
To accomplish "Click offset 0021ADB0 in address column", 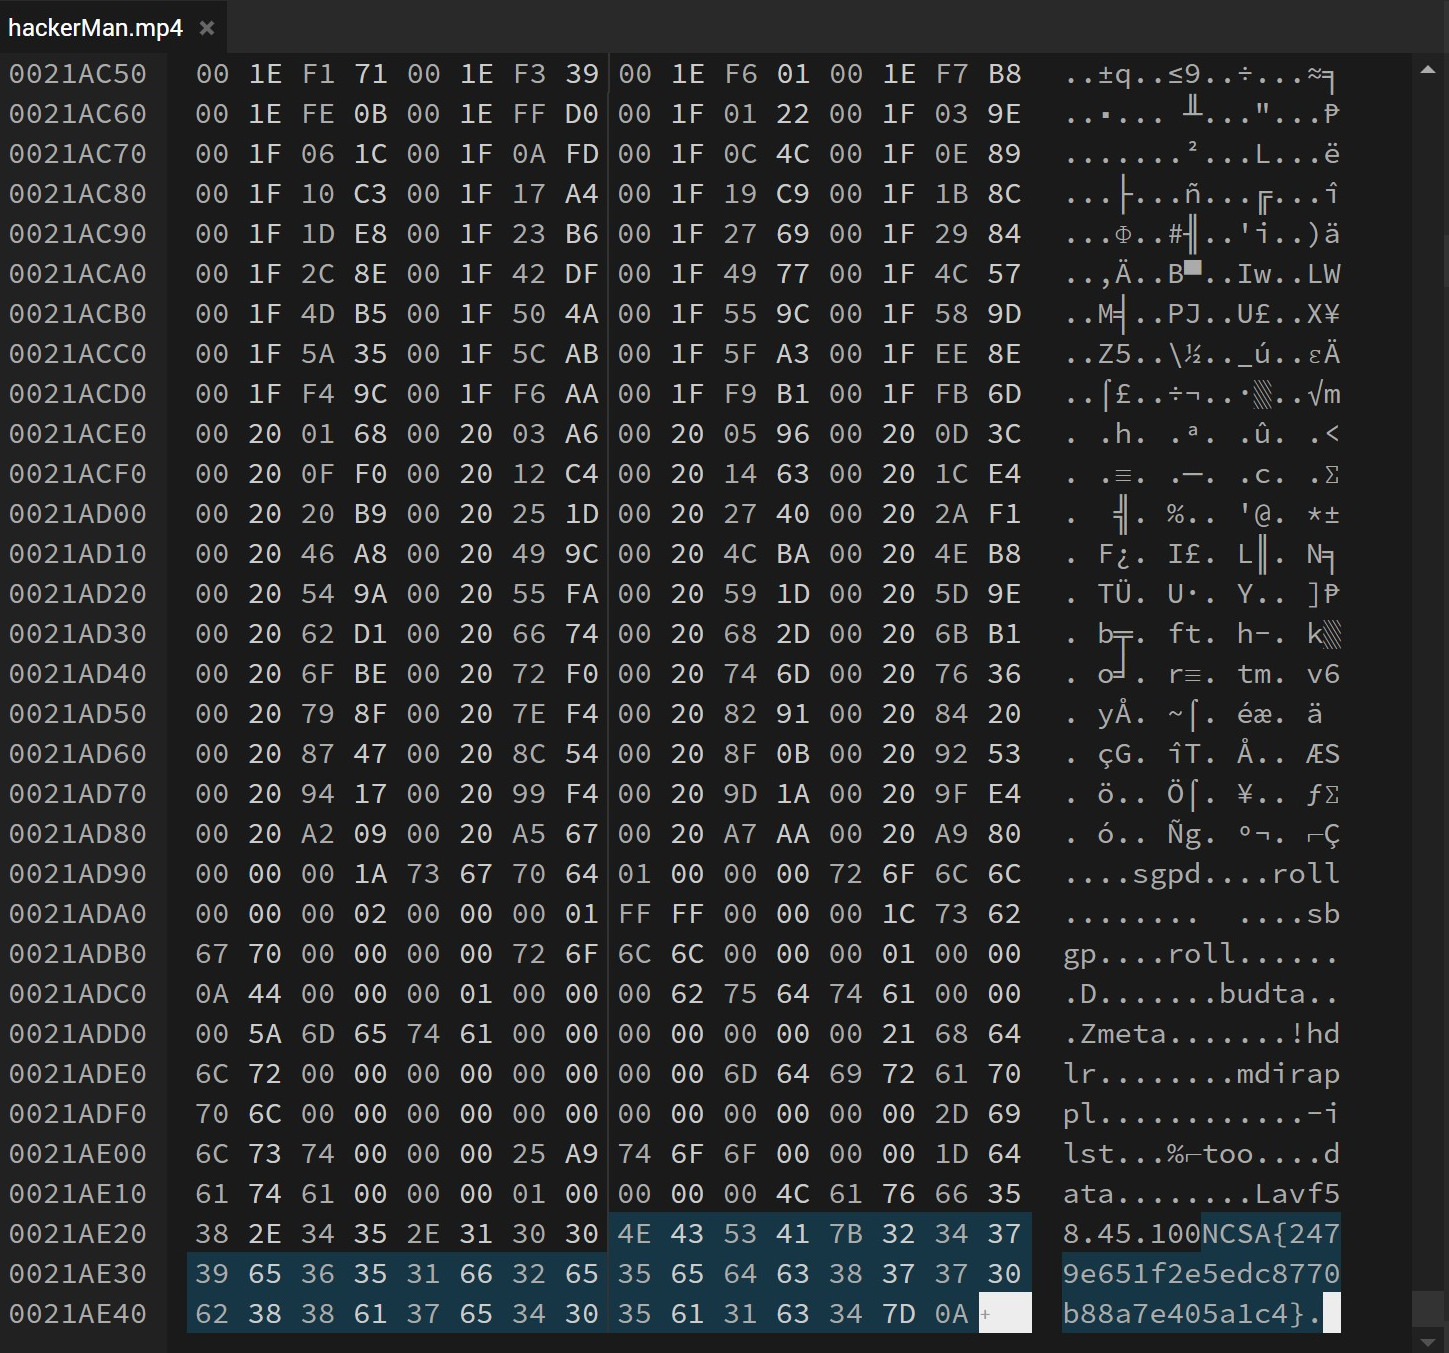I will click(x=78, y=954).
